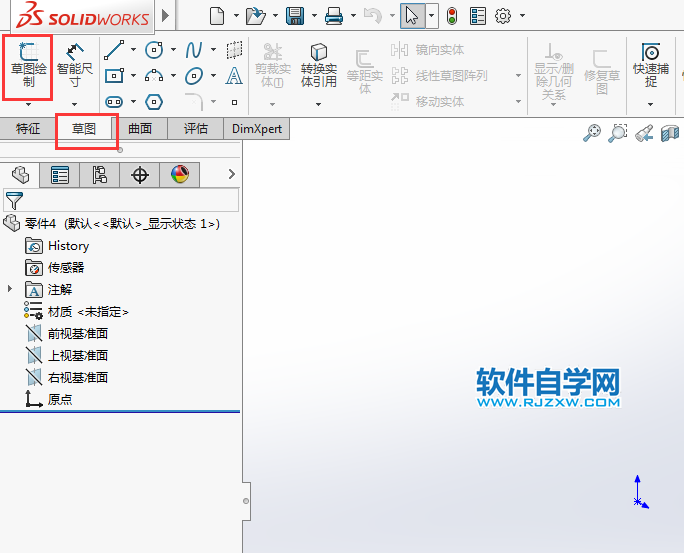
Task: Select 上视基准面 plane
Action: [x=67, y=355]
